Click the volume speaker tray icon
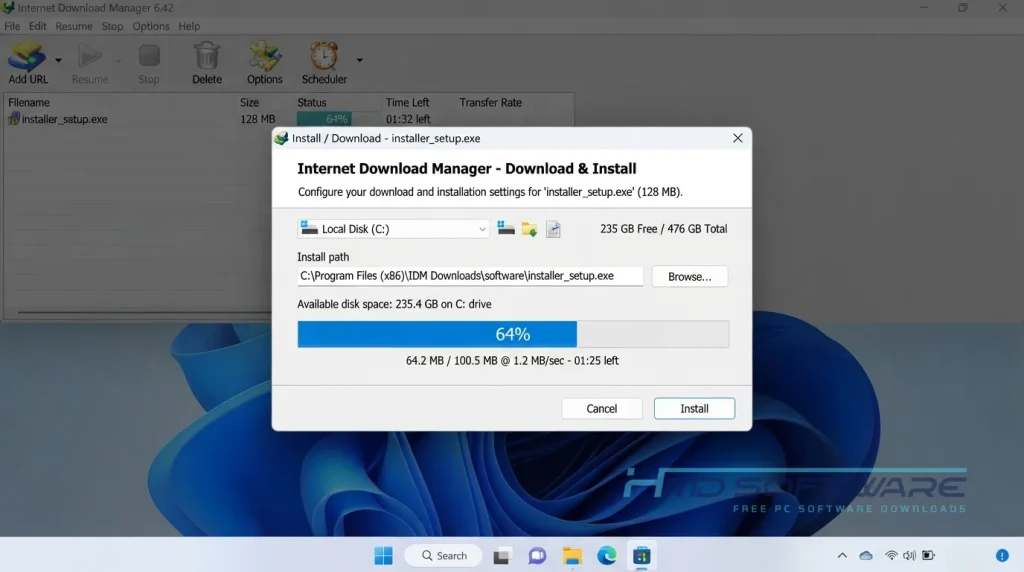Screen dimensions: 1024x572 click(909, 556)
